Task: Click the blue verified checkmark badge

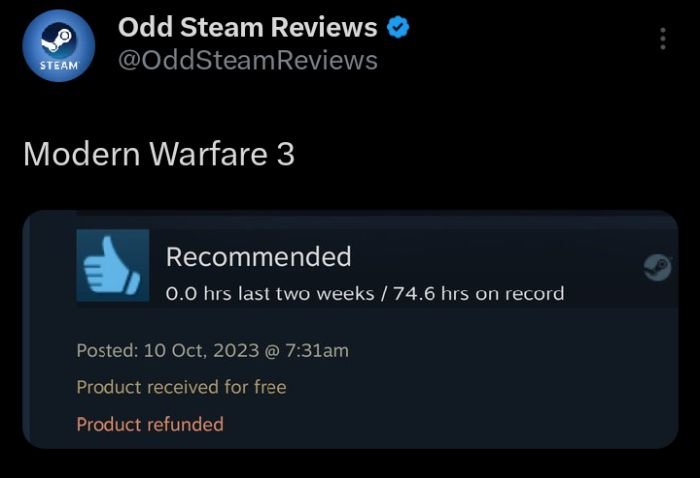Action: [x=398, y=27]
